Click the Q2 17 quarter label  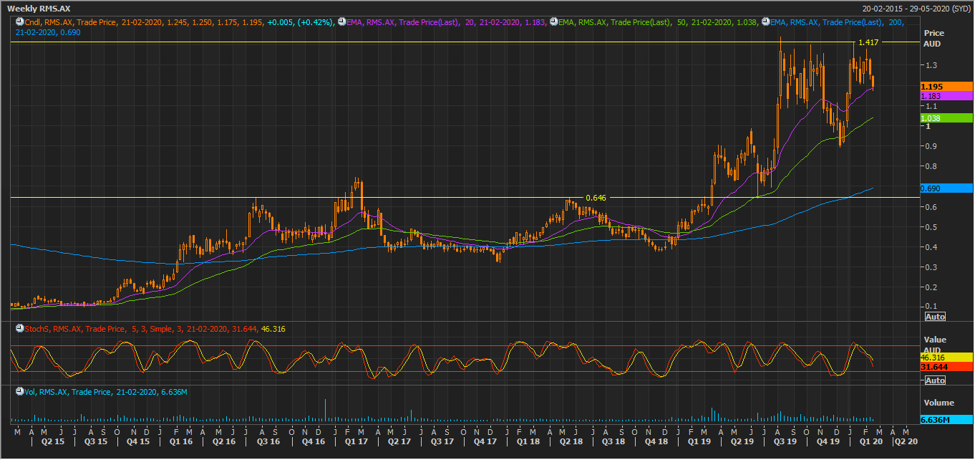pyautogui.click(x=399, y=441)
